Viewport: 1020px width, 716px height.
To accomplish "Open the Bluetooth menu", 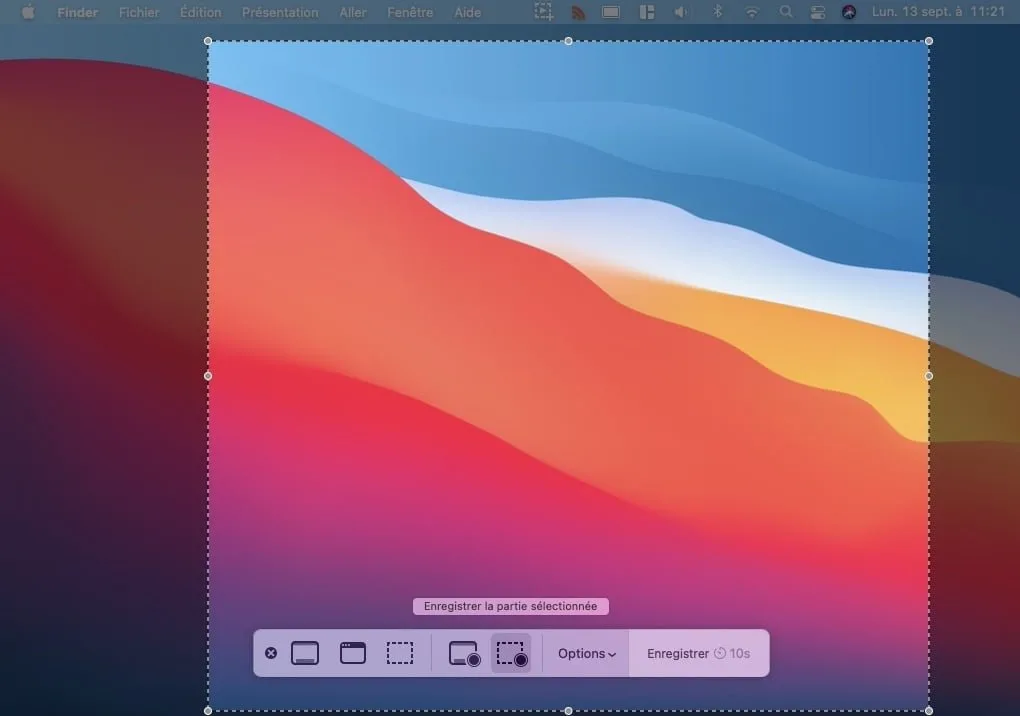I will click(718, 11).
